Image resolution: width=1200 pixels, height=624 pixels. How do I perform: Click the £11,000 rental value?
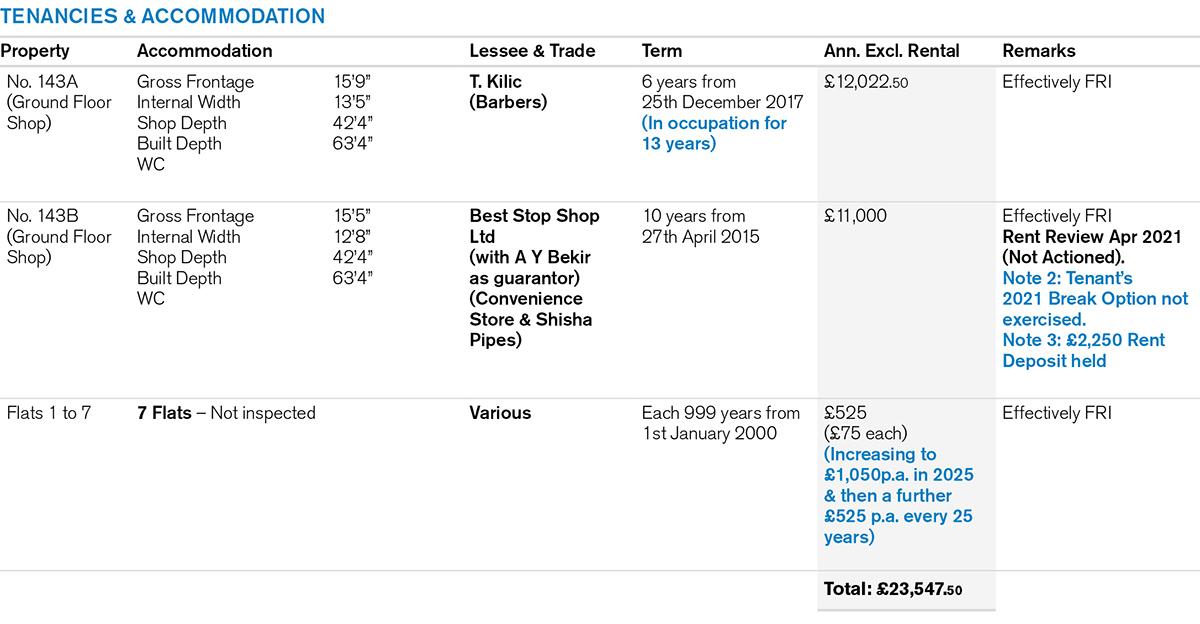click(855, 216)
